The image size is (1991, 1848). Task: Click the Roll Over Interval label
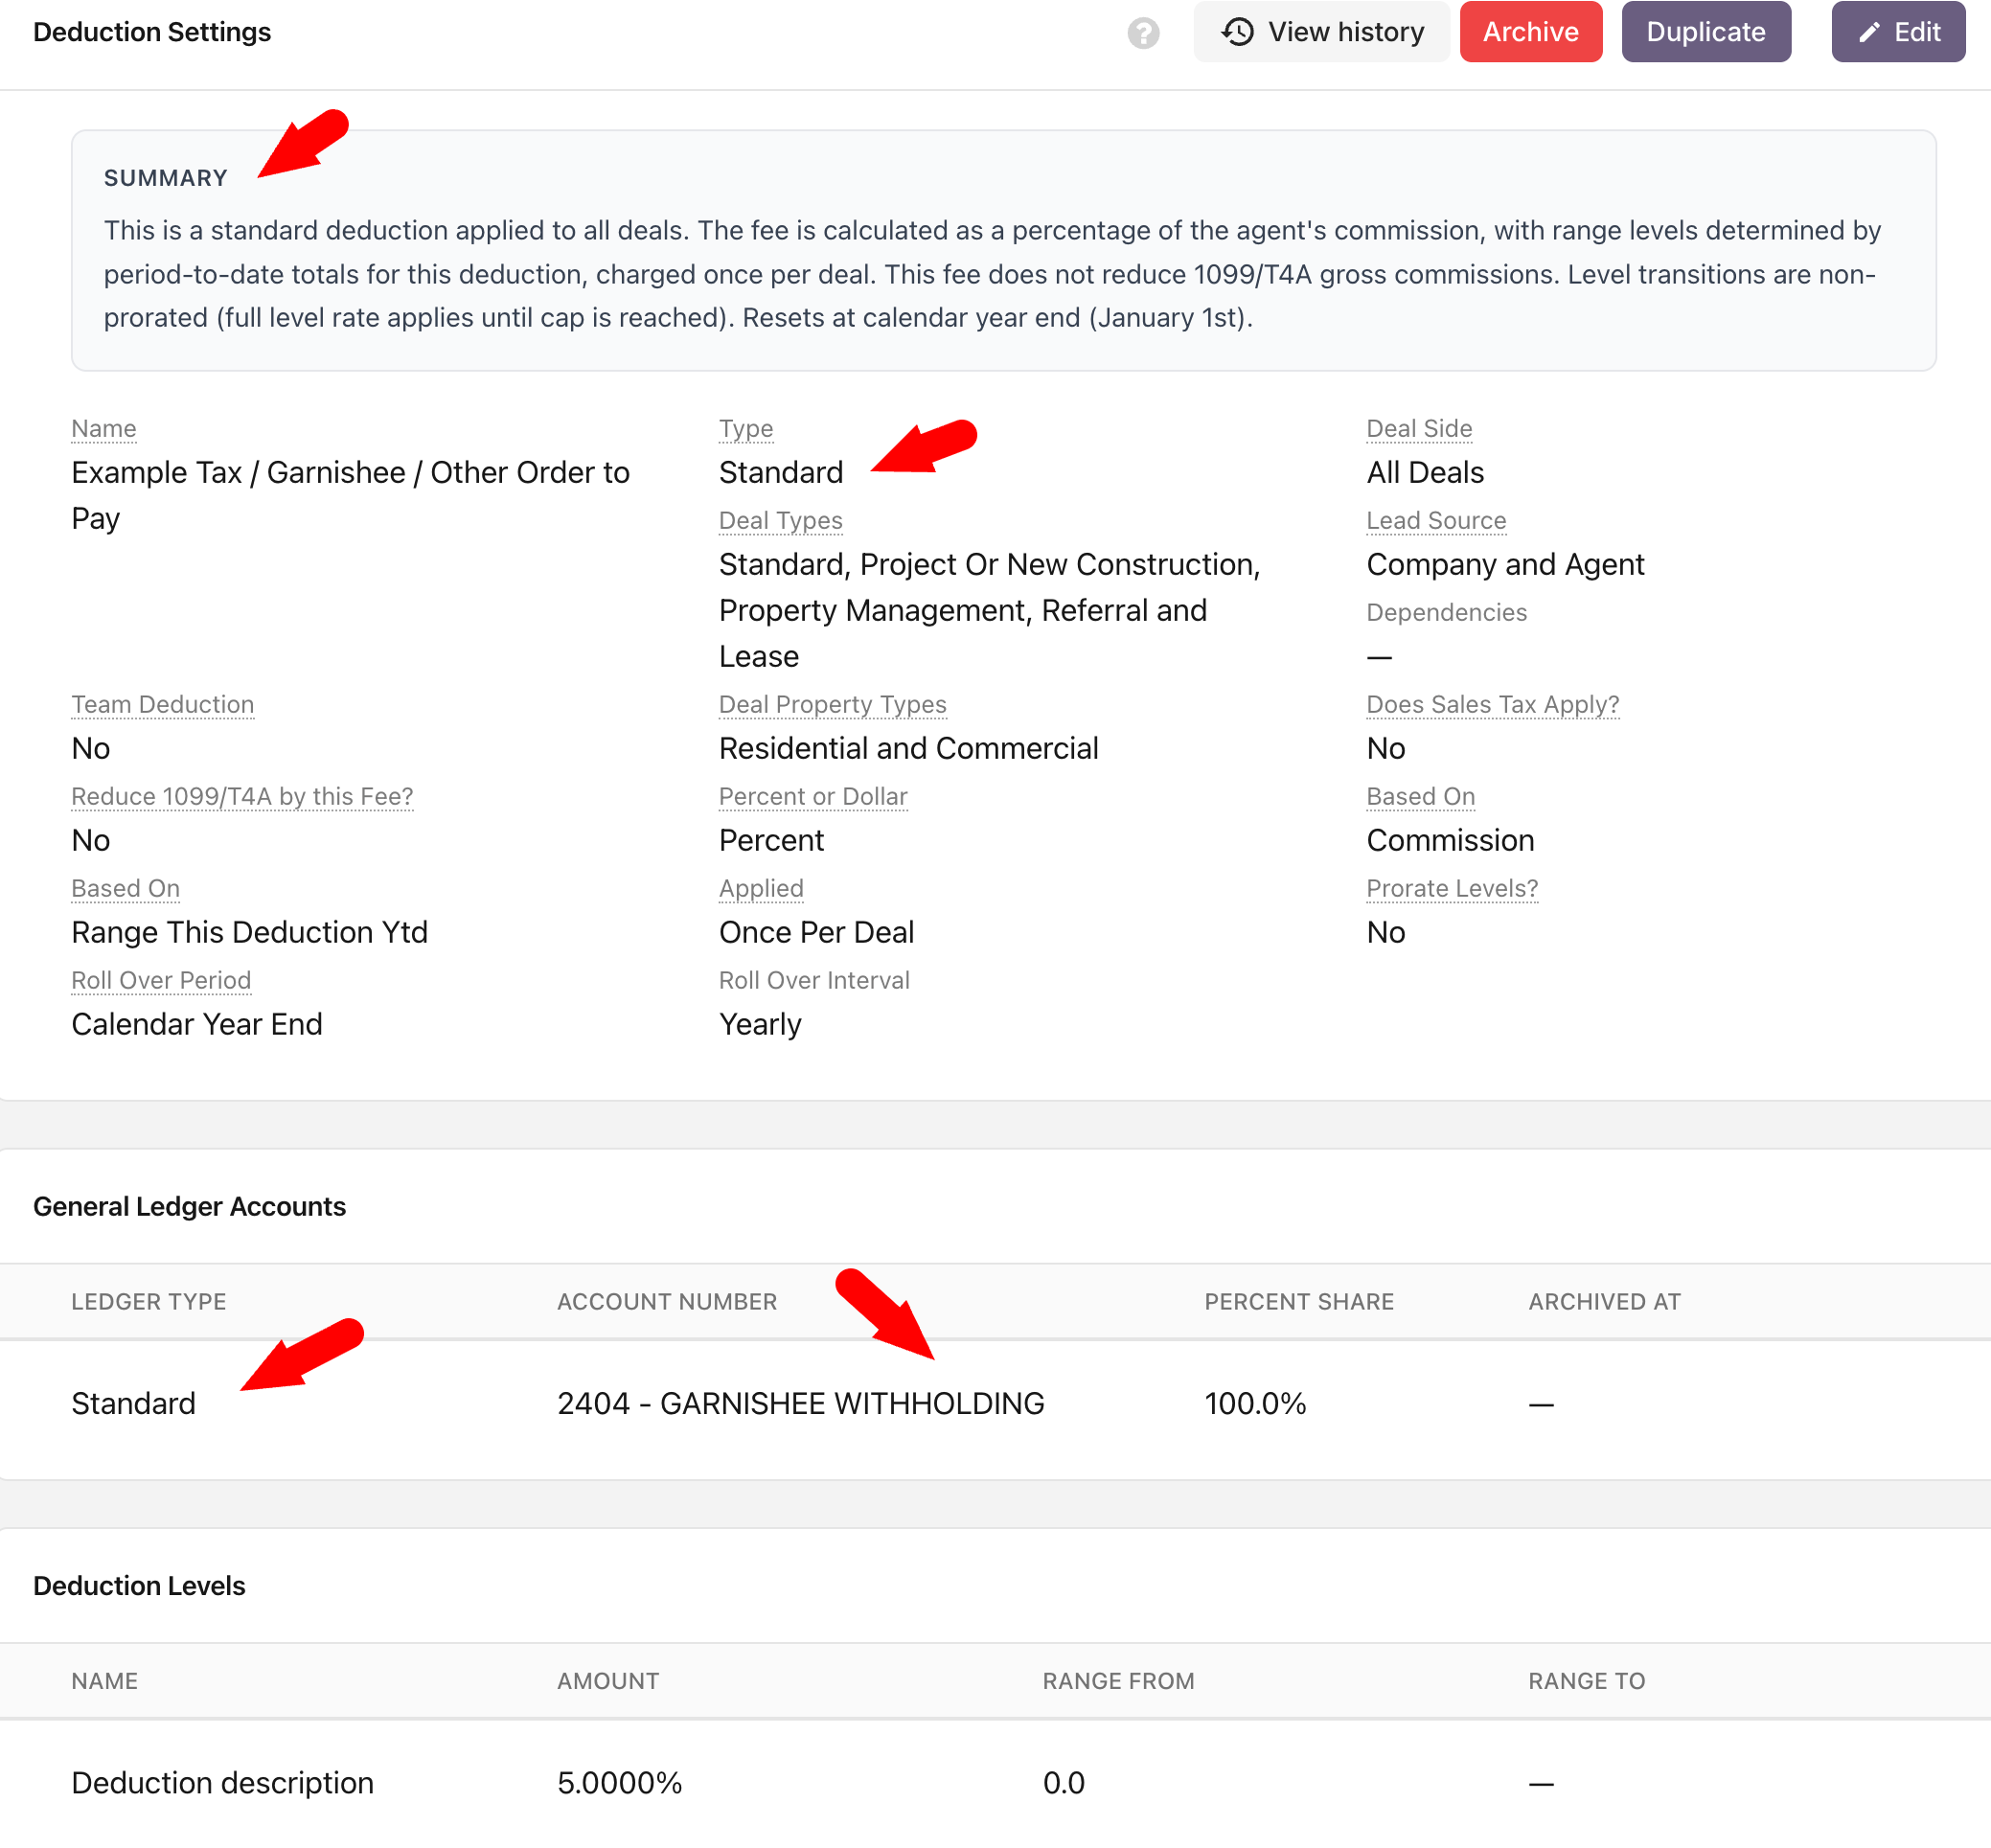814,980
